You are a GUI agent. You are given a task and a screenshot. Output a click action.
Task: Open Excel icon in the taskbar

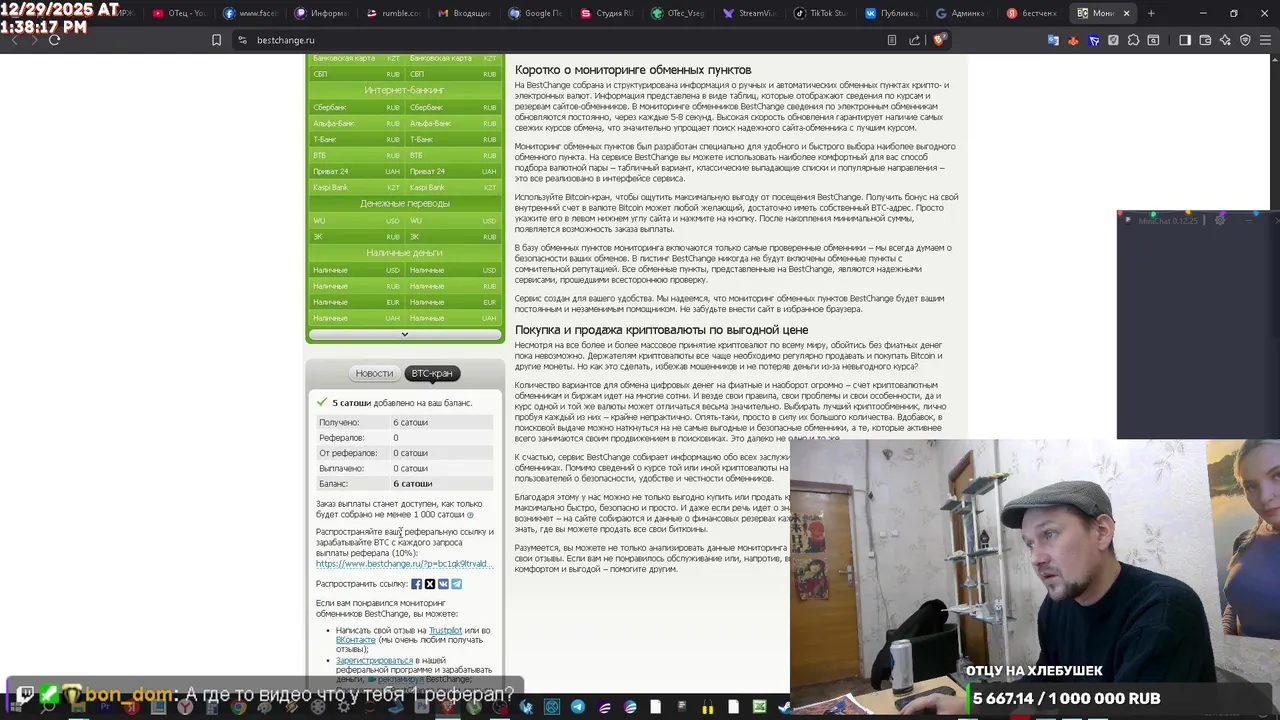coord(760,707)
